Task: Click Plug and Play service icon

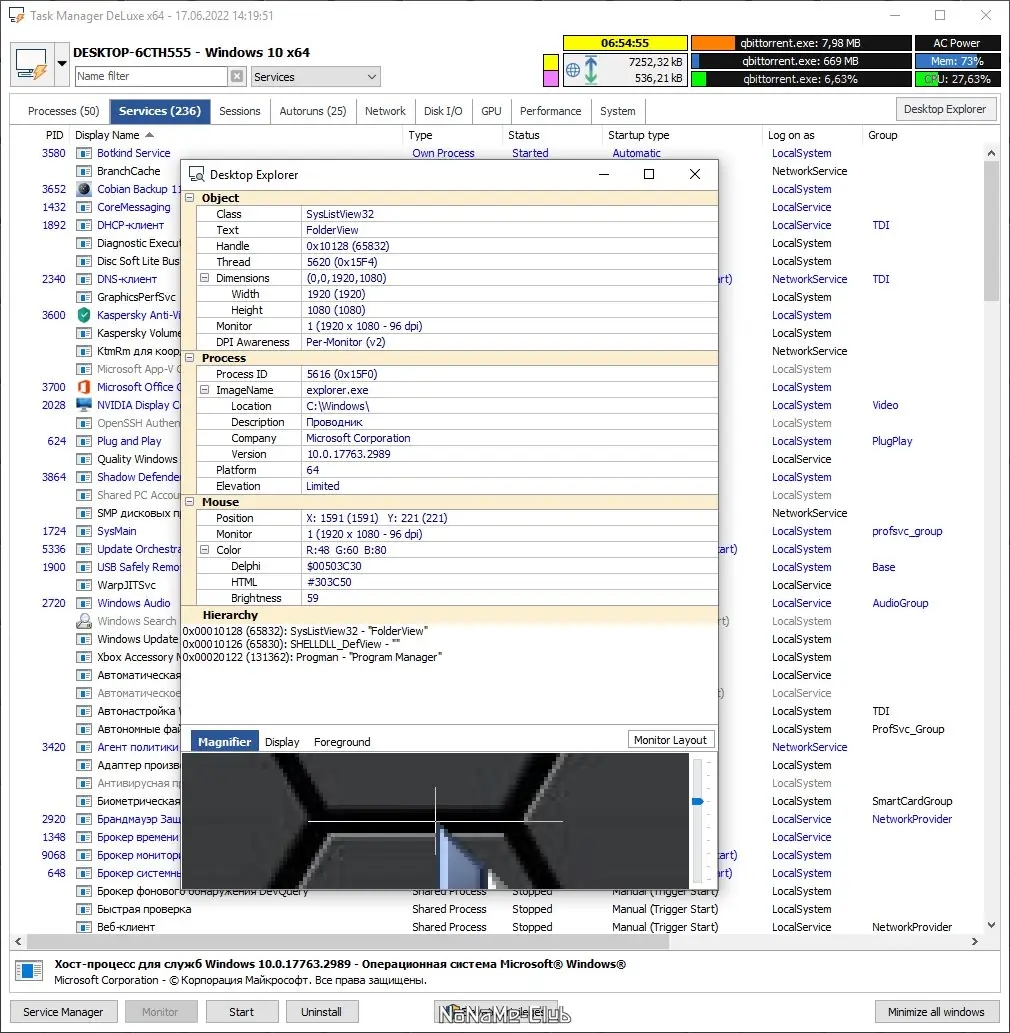Action: (84, 441)
